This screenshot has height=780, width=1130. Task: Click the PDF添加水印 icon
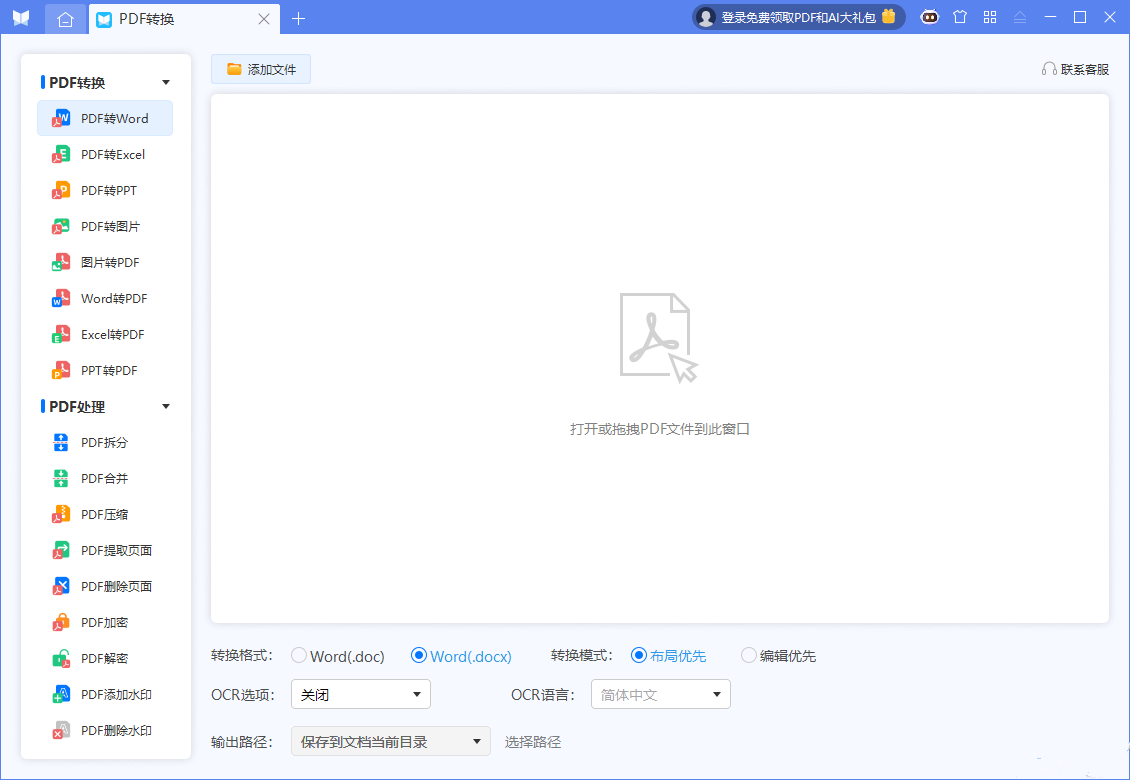61,695
